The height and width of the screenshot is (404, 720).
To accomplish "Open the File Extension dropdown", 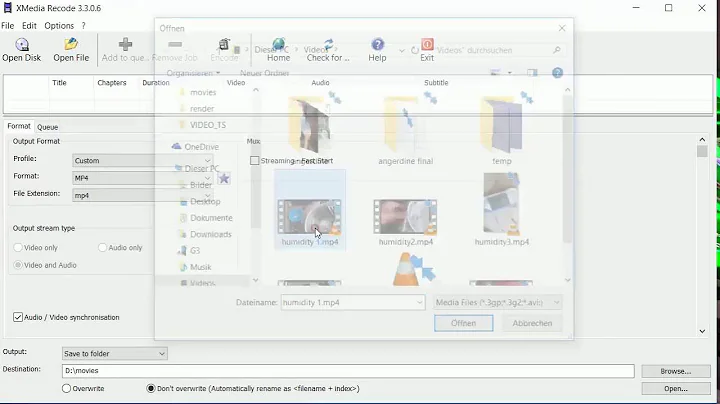I will (142, 196).
